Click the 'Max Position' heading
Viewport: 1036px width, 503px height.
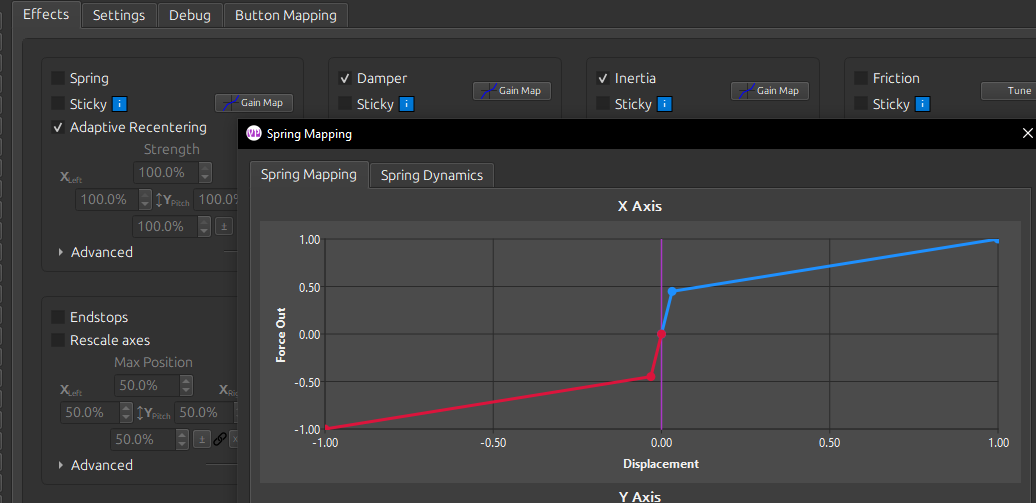[x=153, y=362]
